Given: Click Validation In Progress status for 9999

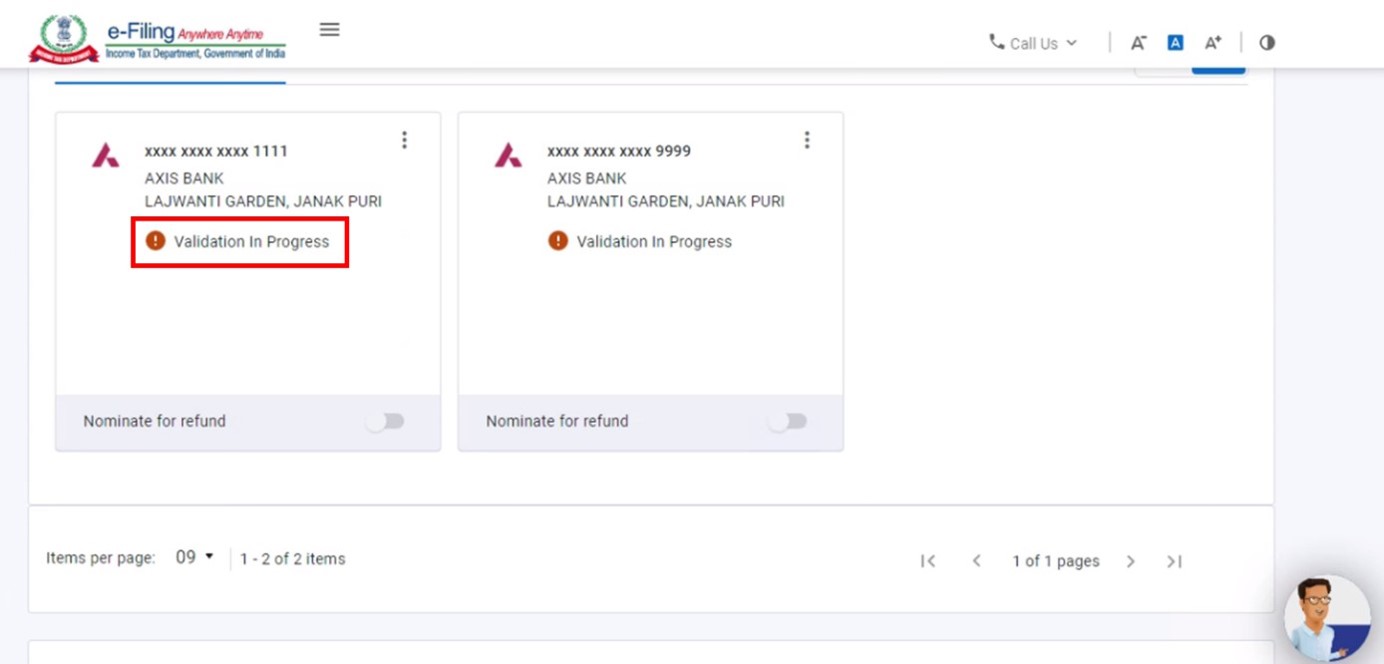Looking at the screenshot, I should [x=653, y=241].
